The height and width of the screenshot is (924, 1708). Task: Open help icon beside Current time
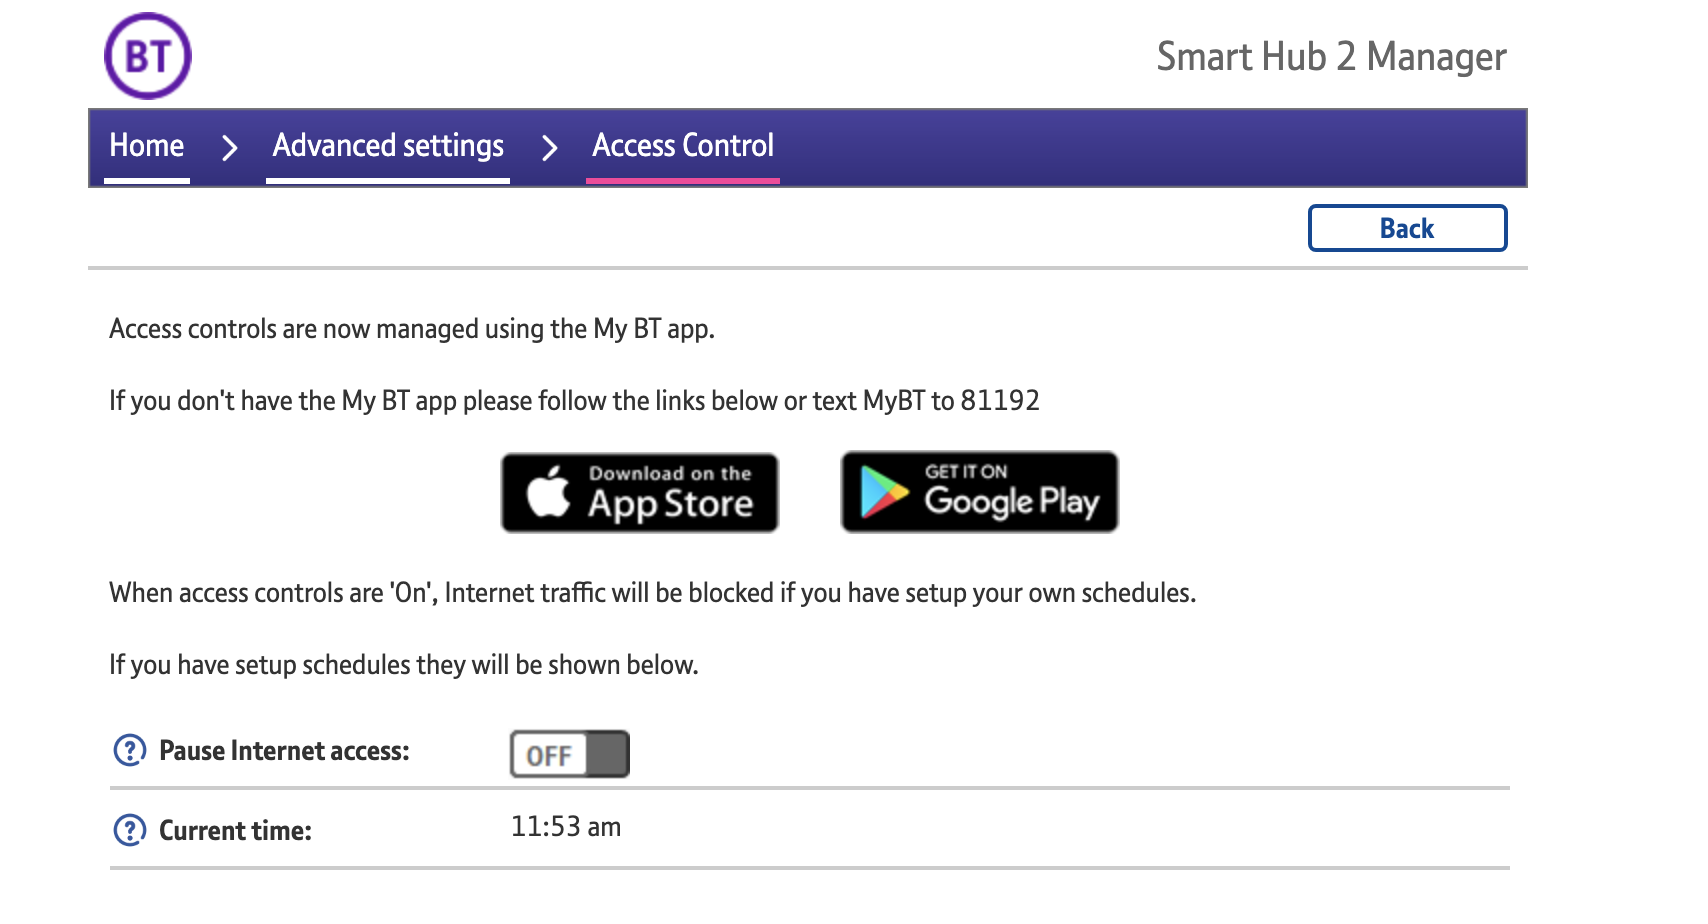click(x=130, y=830)
